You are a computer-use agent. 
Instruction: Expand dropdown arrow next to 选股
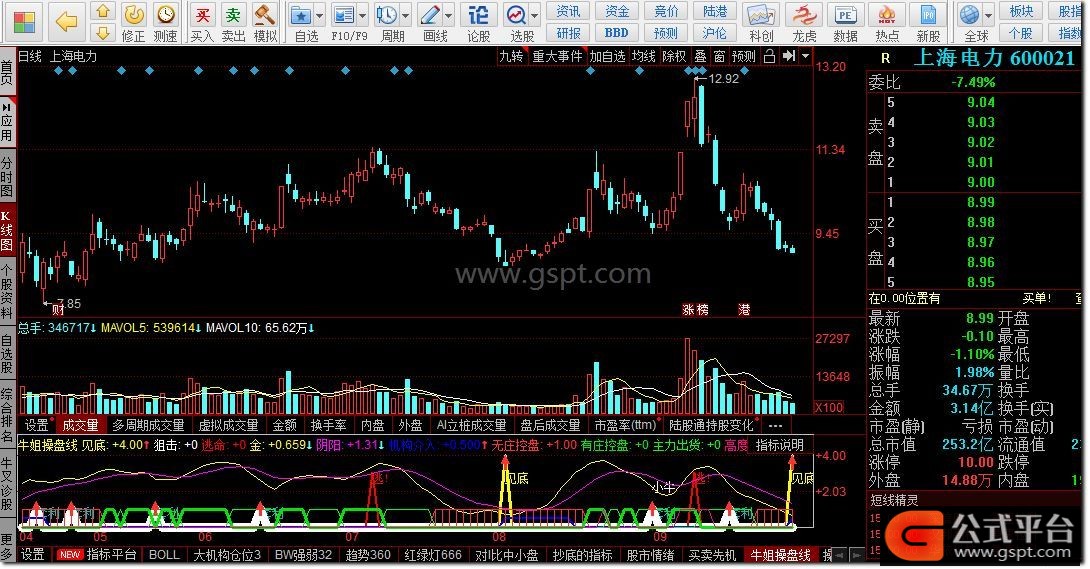(535, 15)
